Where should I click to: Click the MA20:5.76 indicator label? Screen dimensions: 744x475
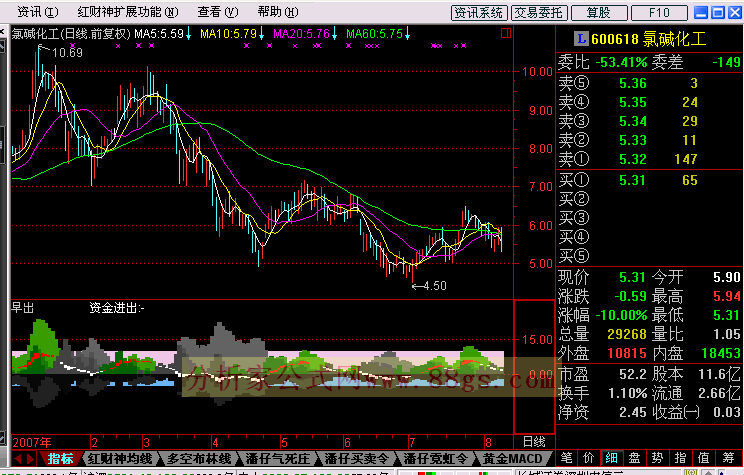[x=301, y=34]
